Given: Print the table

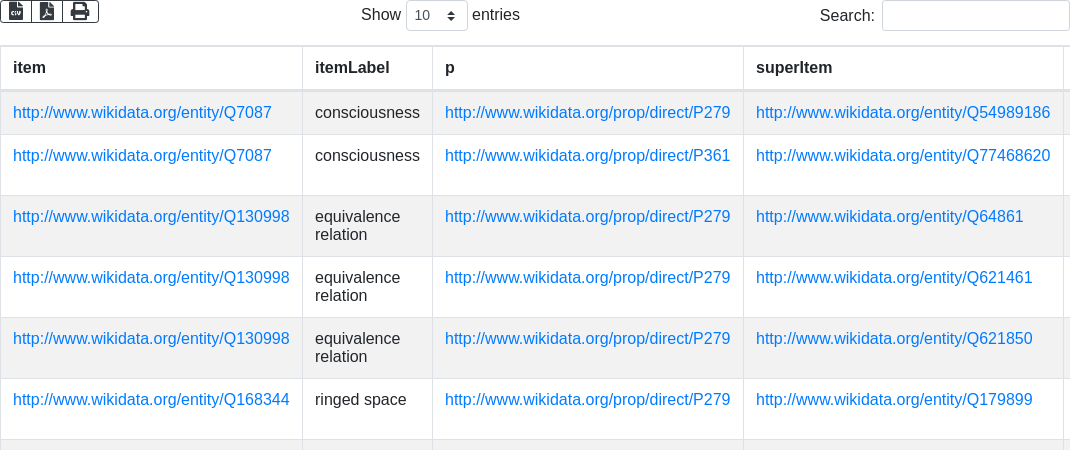Looking at the screenshot, I should click(80, 11).
